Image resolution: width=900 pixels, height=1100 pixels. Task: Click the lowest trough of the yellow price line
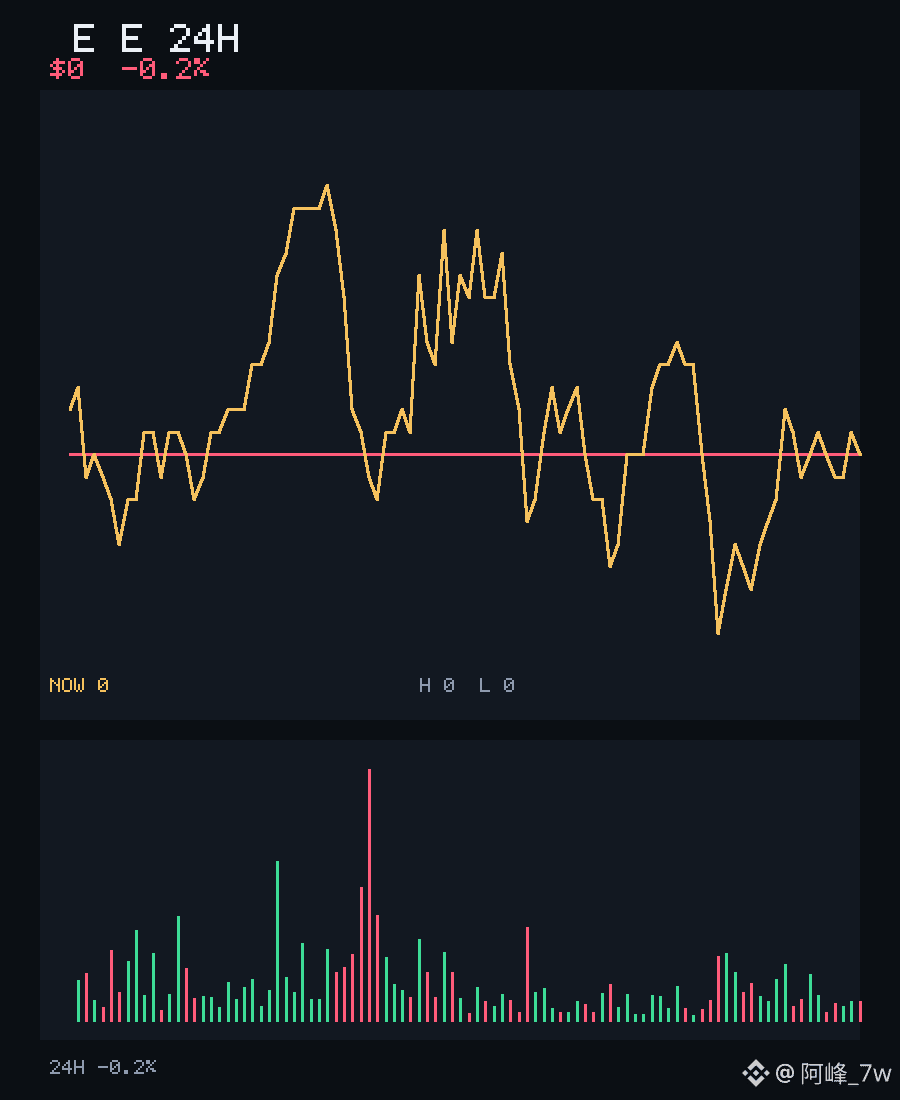(x=718, y=633)
